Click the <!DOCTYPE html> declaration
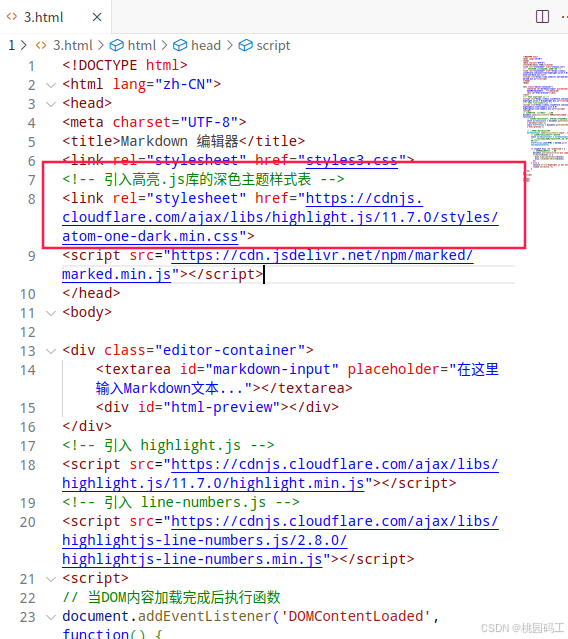Image resolution: width=568 pixels, height=639 pixels. (x=125, y=65)
